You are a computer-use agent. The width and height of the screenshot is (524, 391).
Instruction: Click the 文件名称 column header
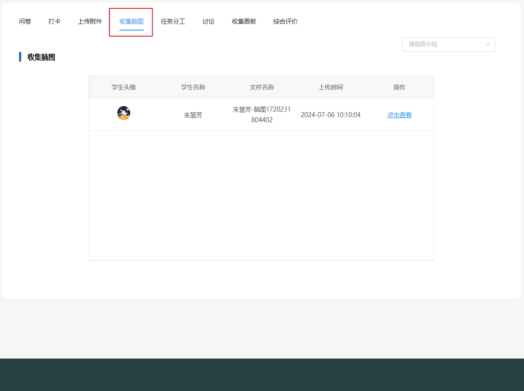pos(262,87)
